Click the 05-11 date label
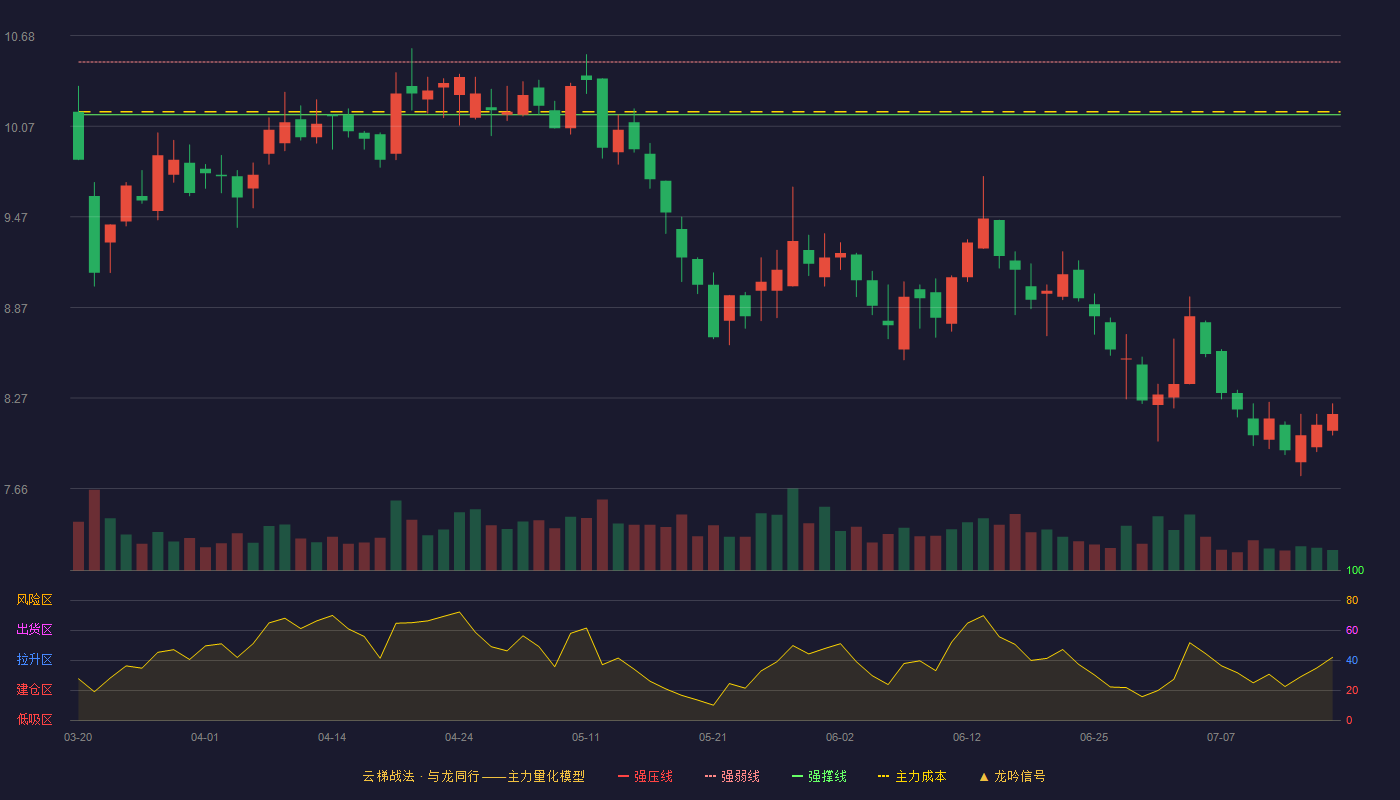Image resolution: width=1400 pixels, height=800 pixels. pos(586,737)
